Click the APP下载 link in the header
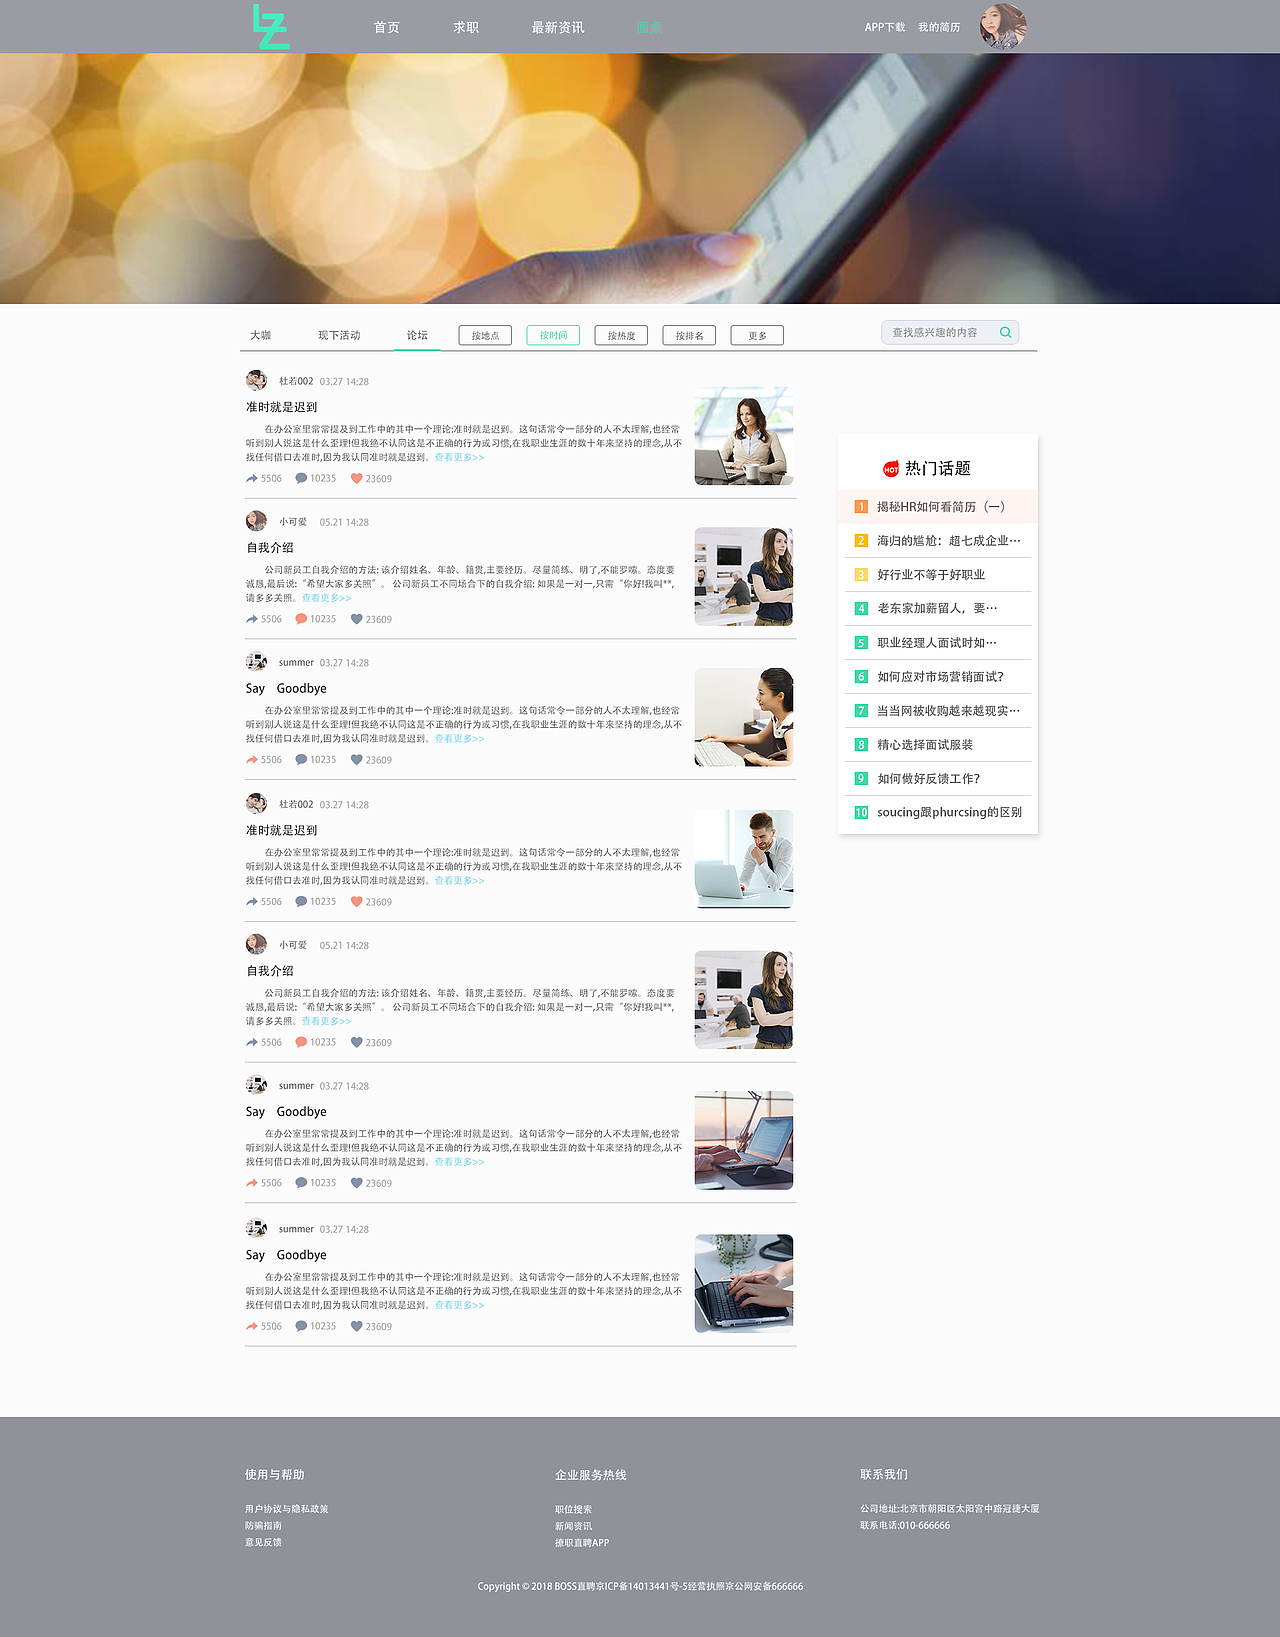Viewport: 1280px width, 1637px height. point(885,28)
